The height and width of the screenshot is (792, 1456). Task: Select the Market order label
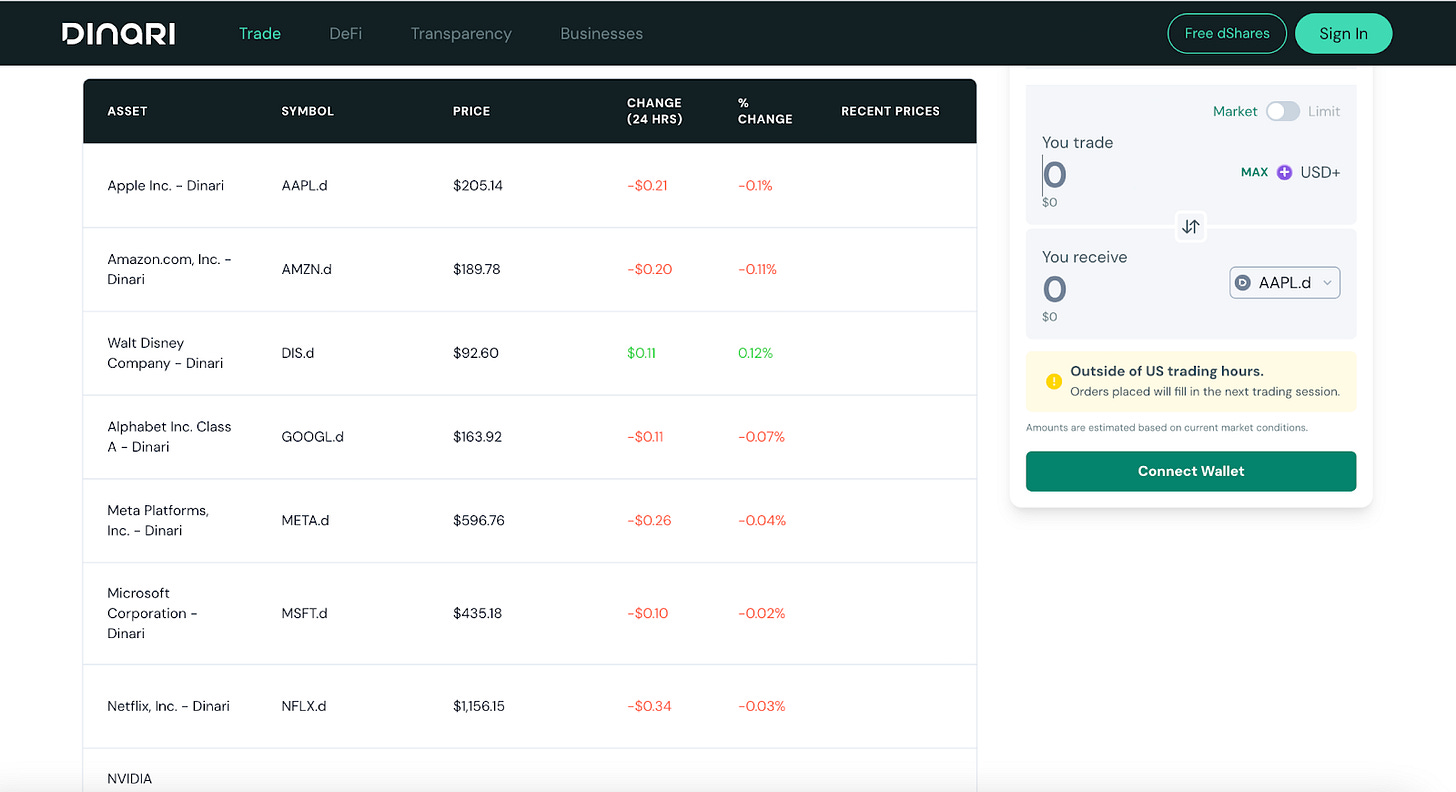pos(1235,111)
